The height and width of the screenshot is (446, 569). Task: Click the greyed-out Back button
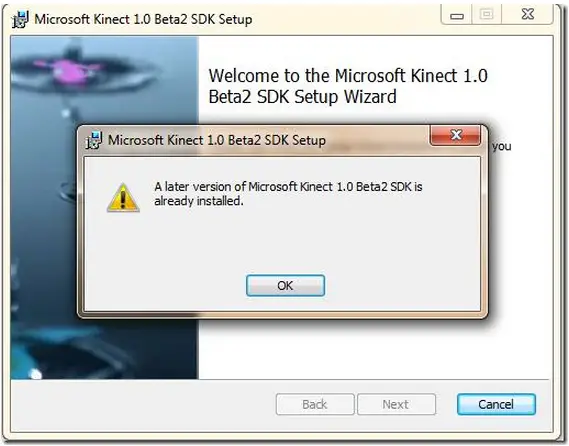315,404
